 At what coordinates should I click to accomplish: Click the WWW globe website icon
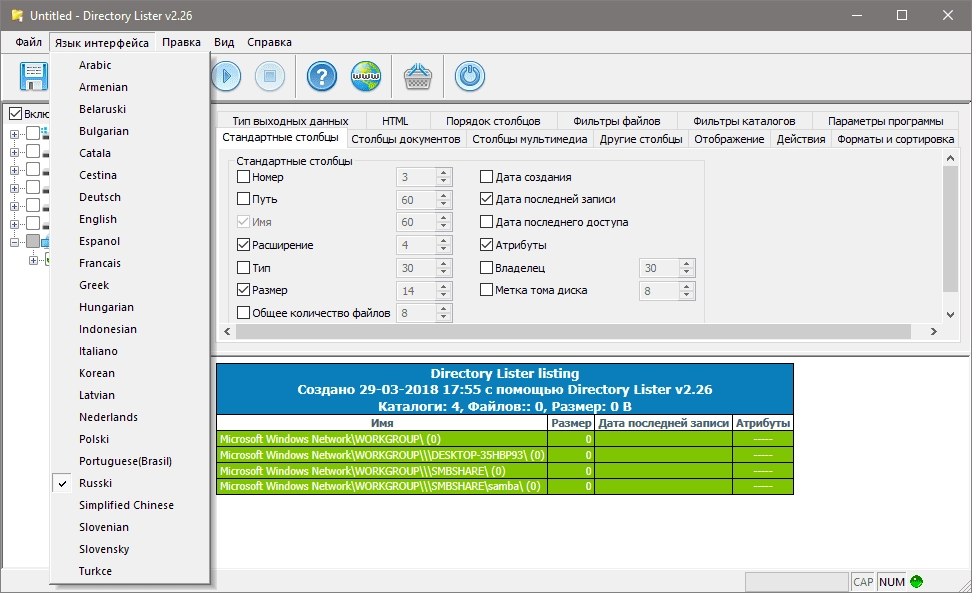366,77
